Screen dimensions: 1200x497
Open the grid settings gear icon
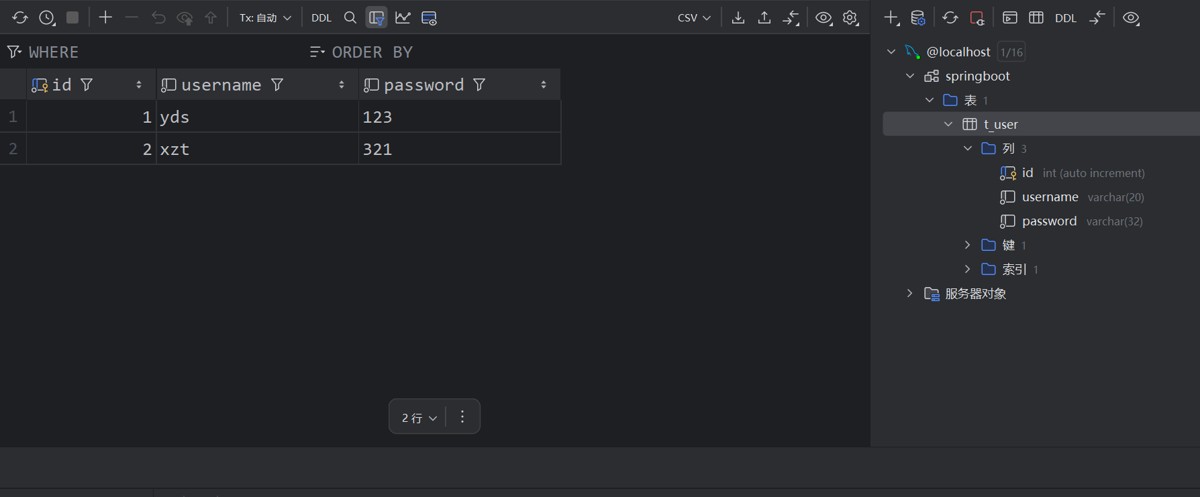[850, 18]
